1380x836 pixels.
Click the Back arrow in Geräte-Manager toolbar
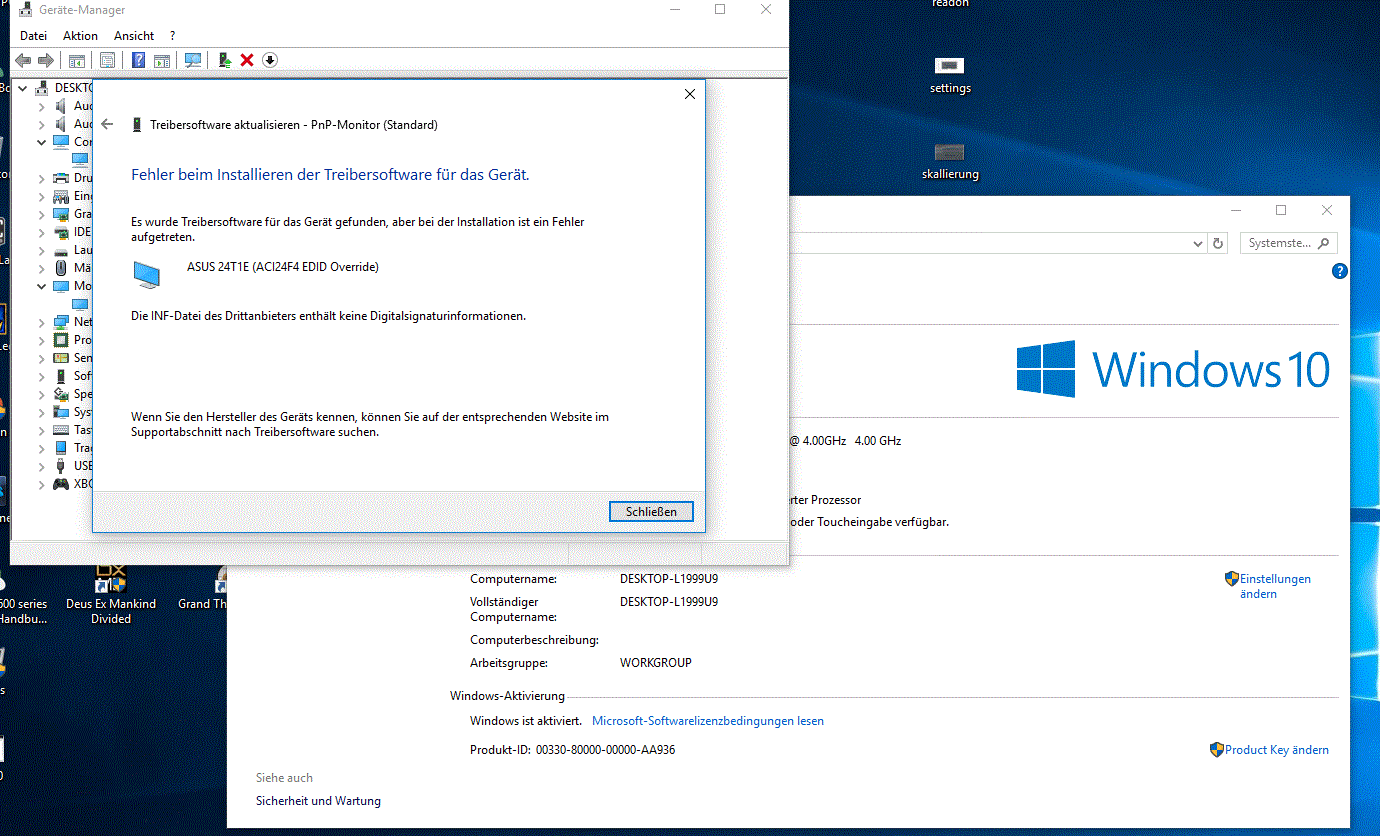click(23, 60)
